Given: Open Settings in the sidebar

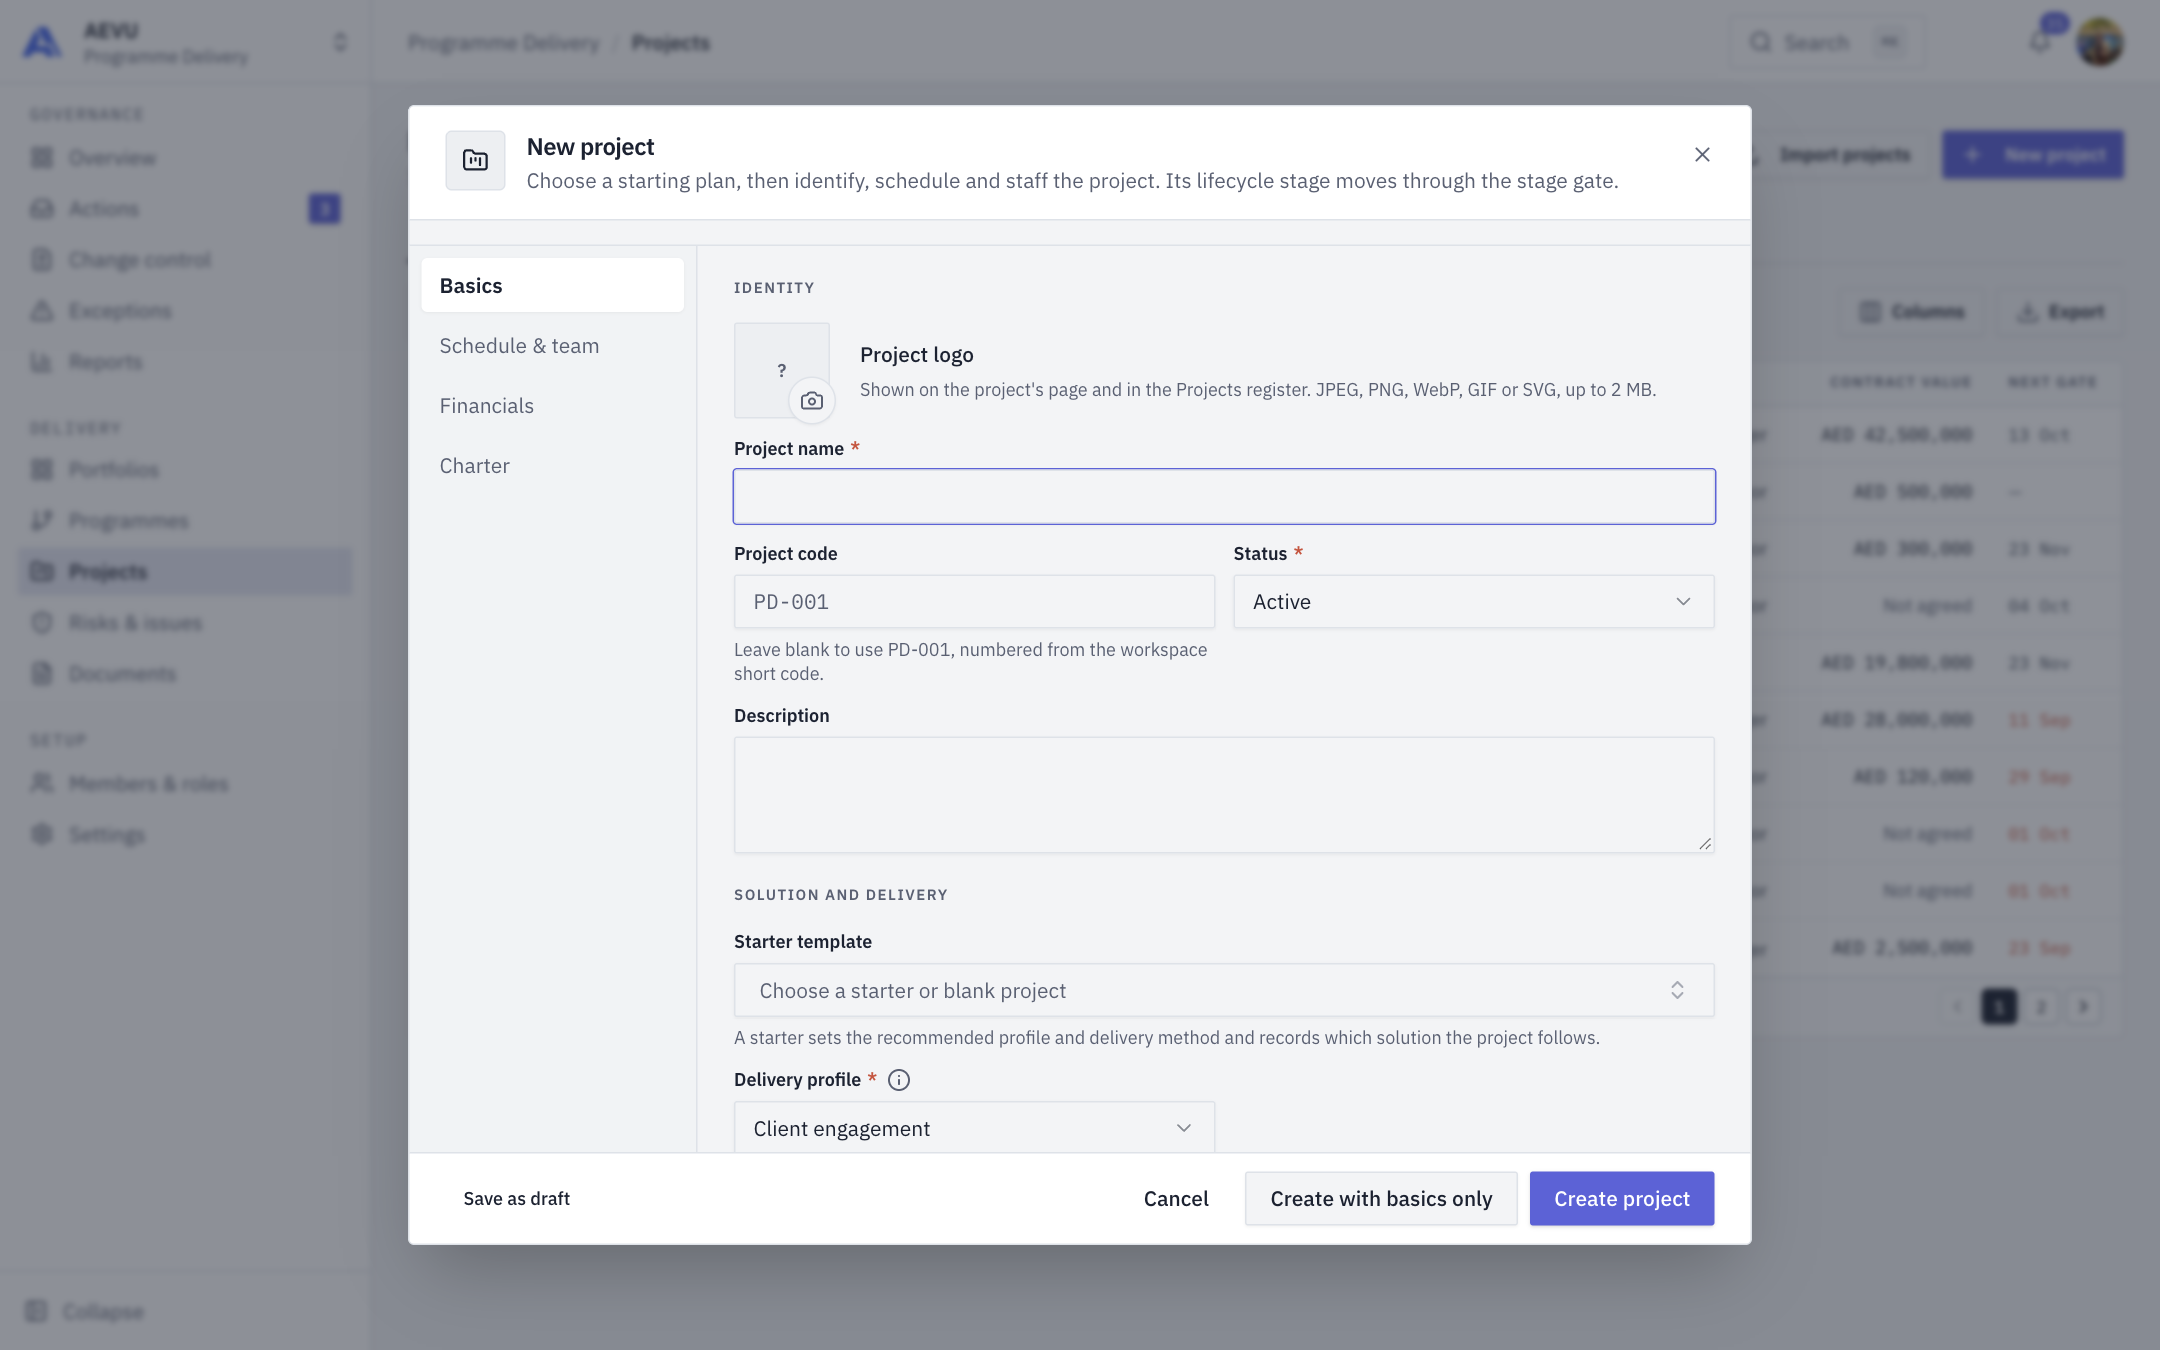Looking at the screenshot, I should [x=185, y=835].
